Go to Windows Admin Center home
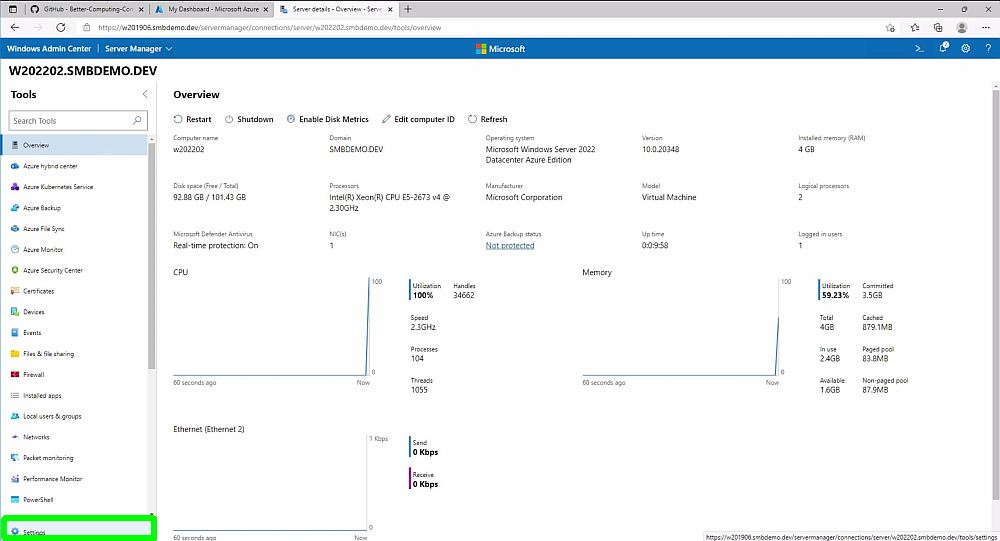This screenshot has width=1000, height=541. 49,48
